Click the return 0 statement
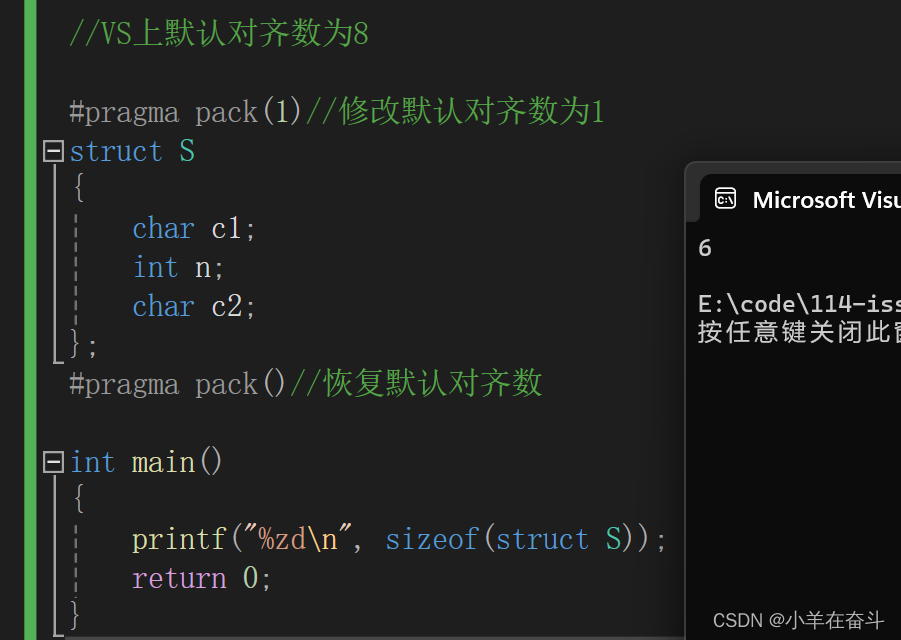 (x=201, y=577)
